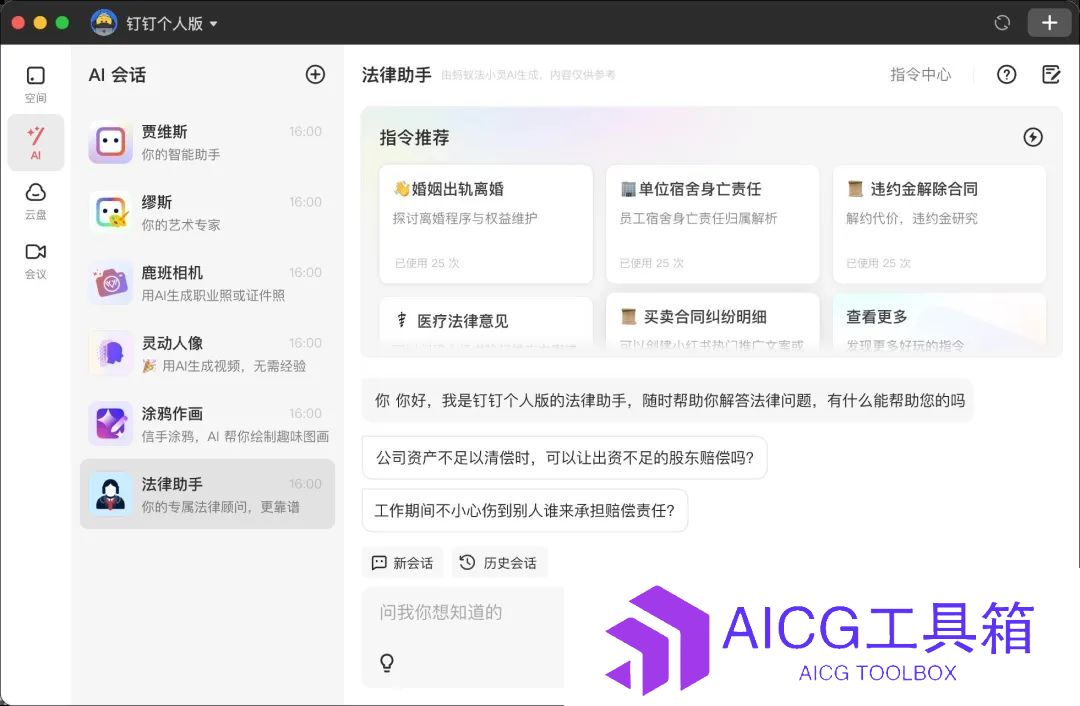
Task: Click the 钉钉个人版 profile avatar
Action: pyautogui.click(x=104, y=23)
